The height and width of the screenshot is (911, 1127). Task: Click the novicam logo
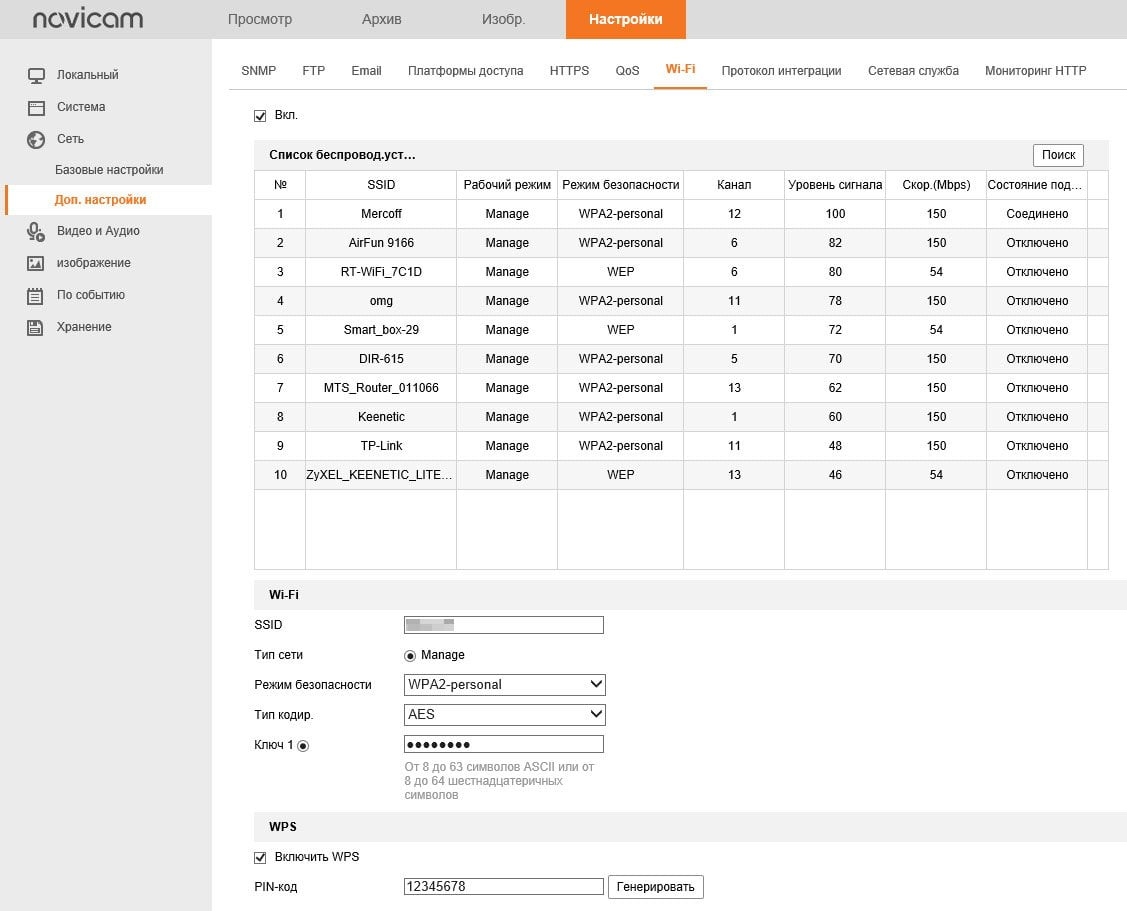(x=88, y=19)
